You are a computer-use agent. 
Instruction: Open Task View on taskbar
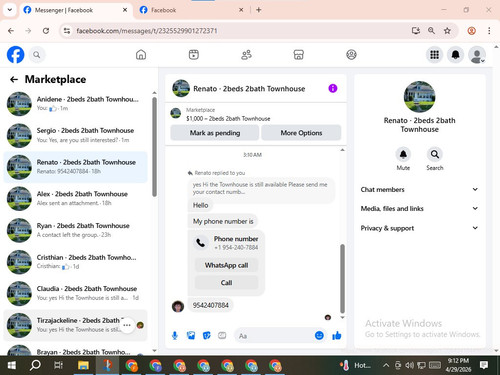(x=58, y=365)
